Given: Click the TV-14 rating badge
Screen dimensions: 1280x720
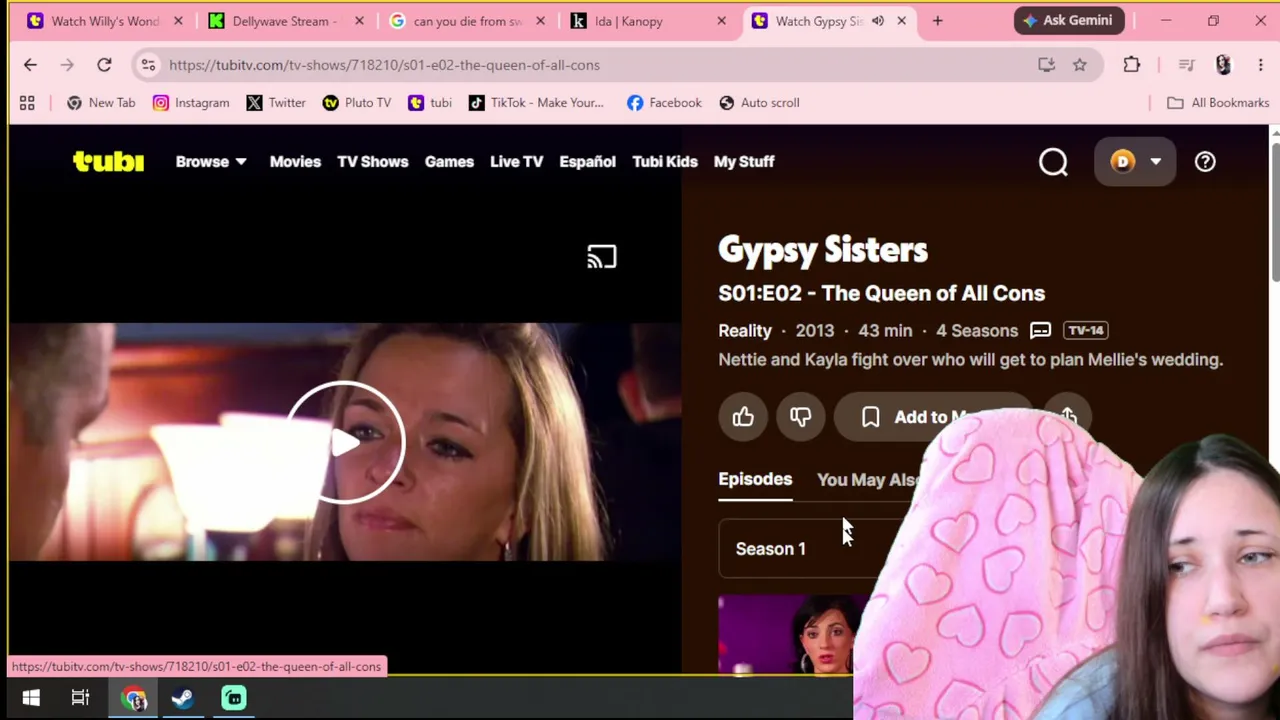Looking at the screenshot, I should pos(1086,331).
